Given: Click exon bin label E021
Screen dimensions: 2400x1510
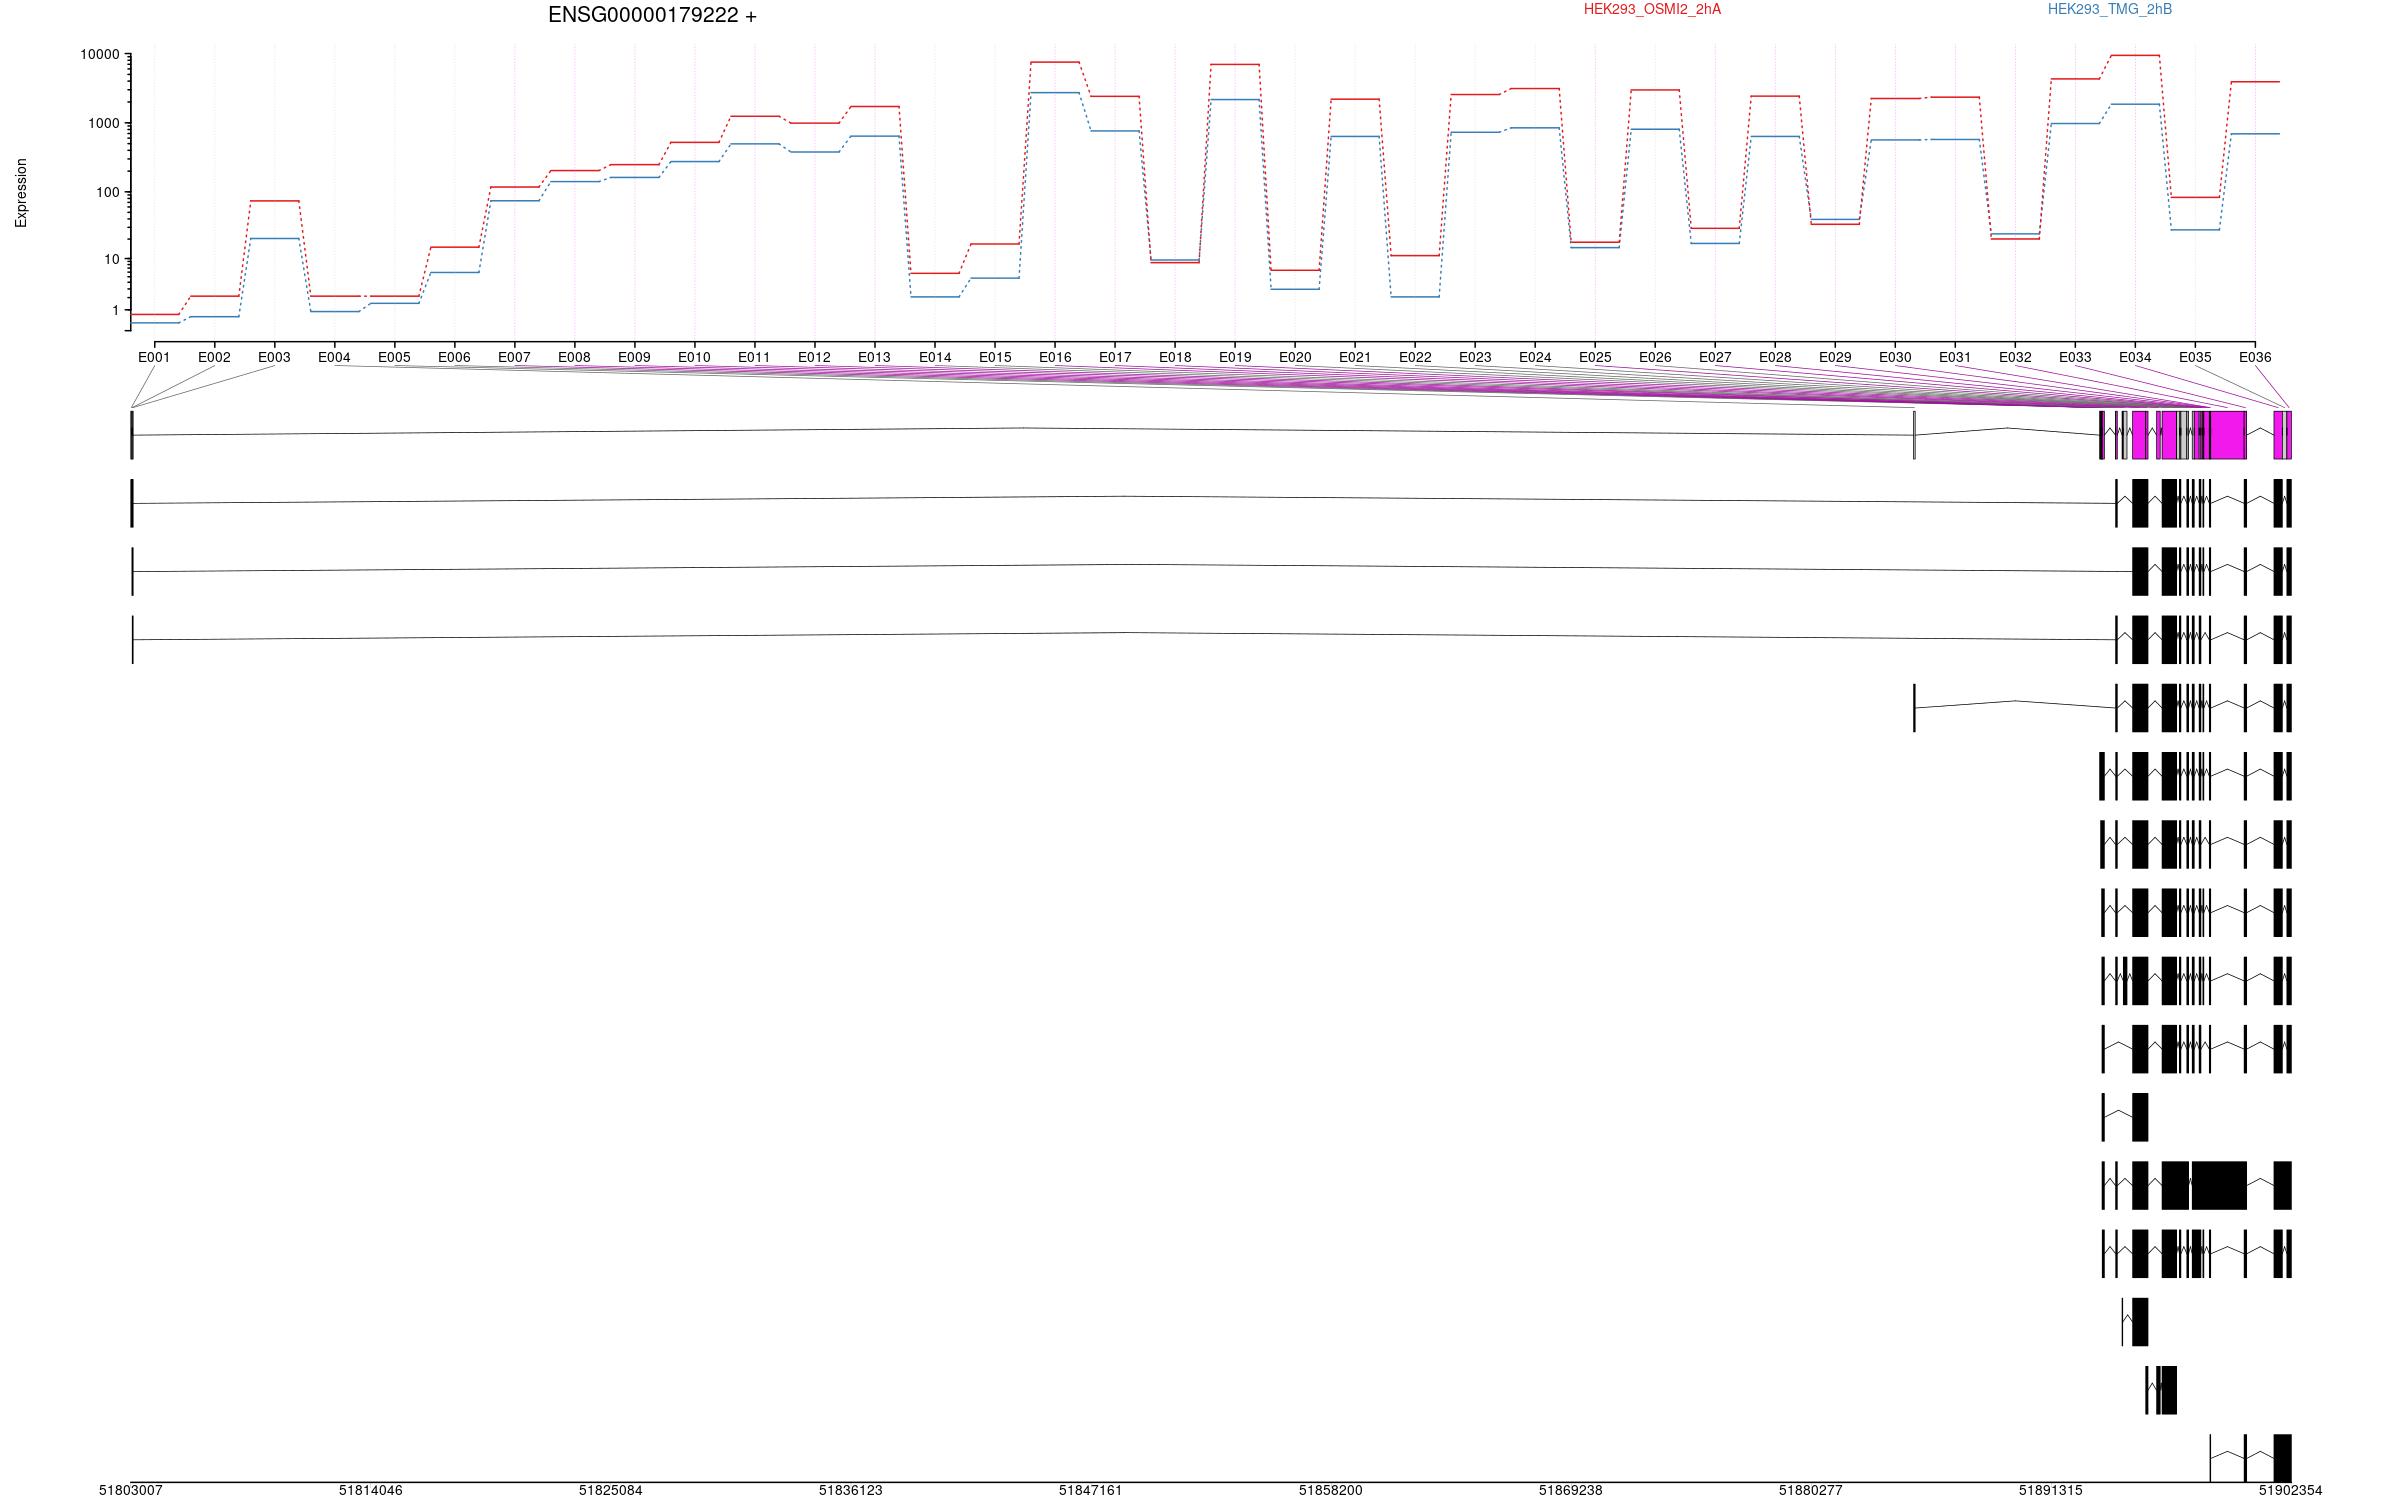Looking at the screenshot, I should pyautogui.click(x=1355, y=357).
